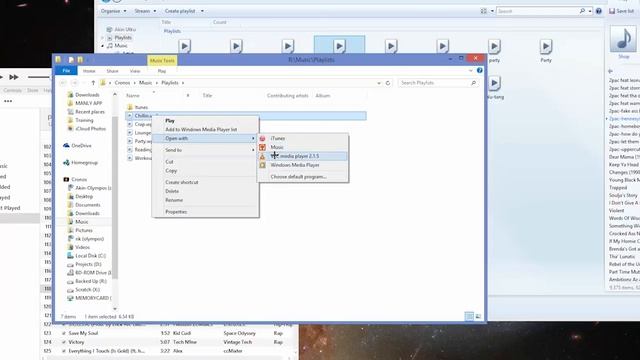Sort by Album column header
This screenshot has width=640, height=360.
click(322, 96)
